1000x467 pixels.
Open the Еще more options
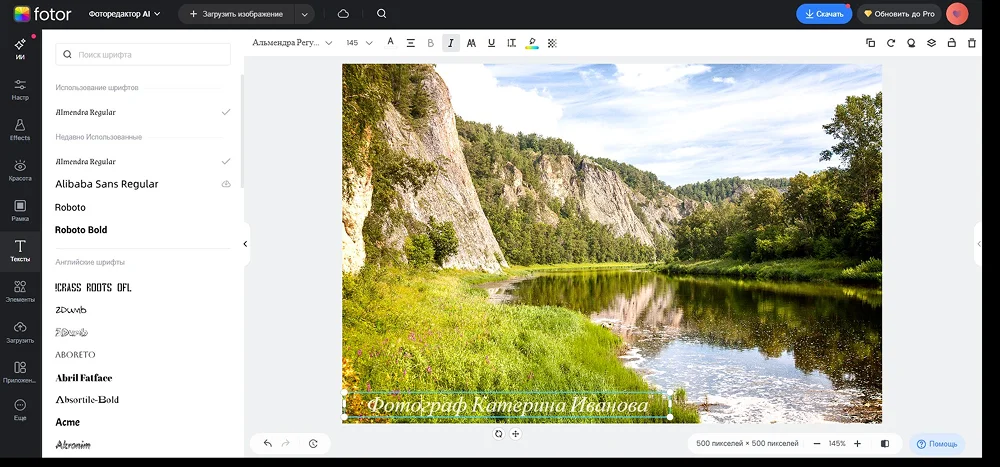[x=20, y=410]
